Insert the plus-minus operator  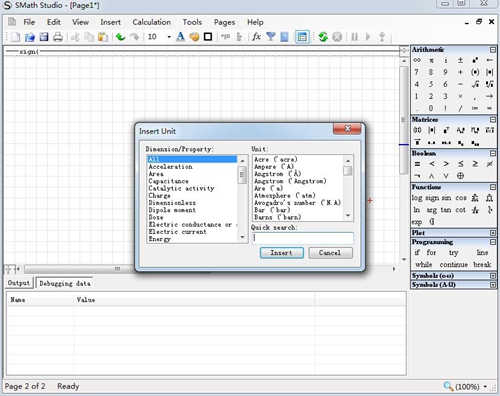click(460, 60)
